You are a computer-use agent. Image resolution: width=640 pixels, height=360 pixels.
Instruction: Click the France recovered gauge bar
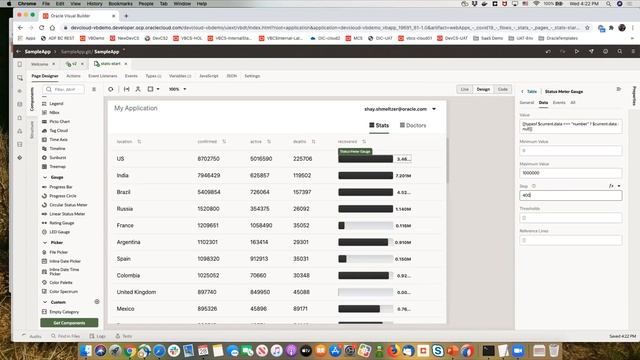(x=365, y=225)
